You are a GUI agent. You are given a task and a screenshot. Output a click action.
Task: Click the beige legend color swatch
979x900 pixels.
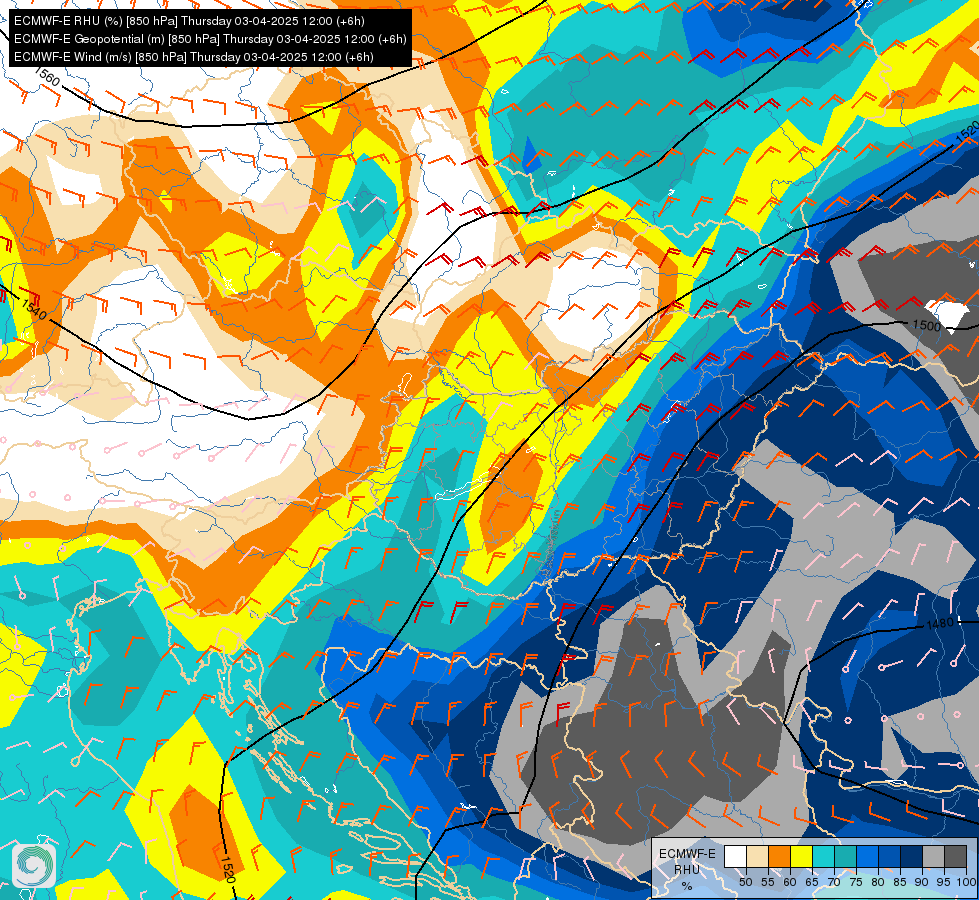pos(757,857)
